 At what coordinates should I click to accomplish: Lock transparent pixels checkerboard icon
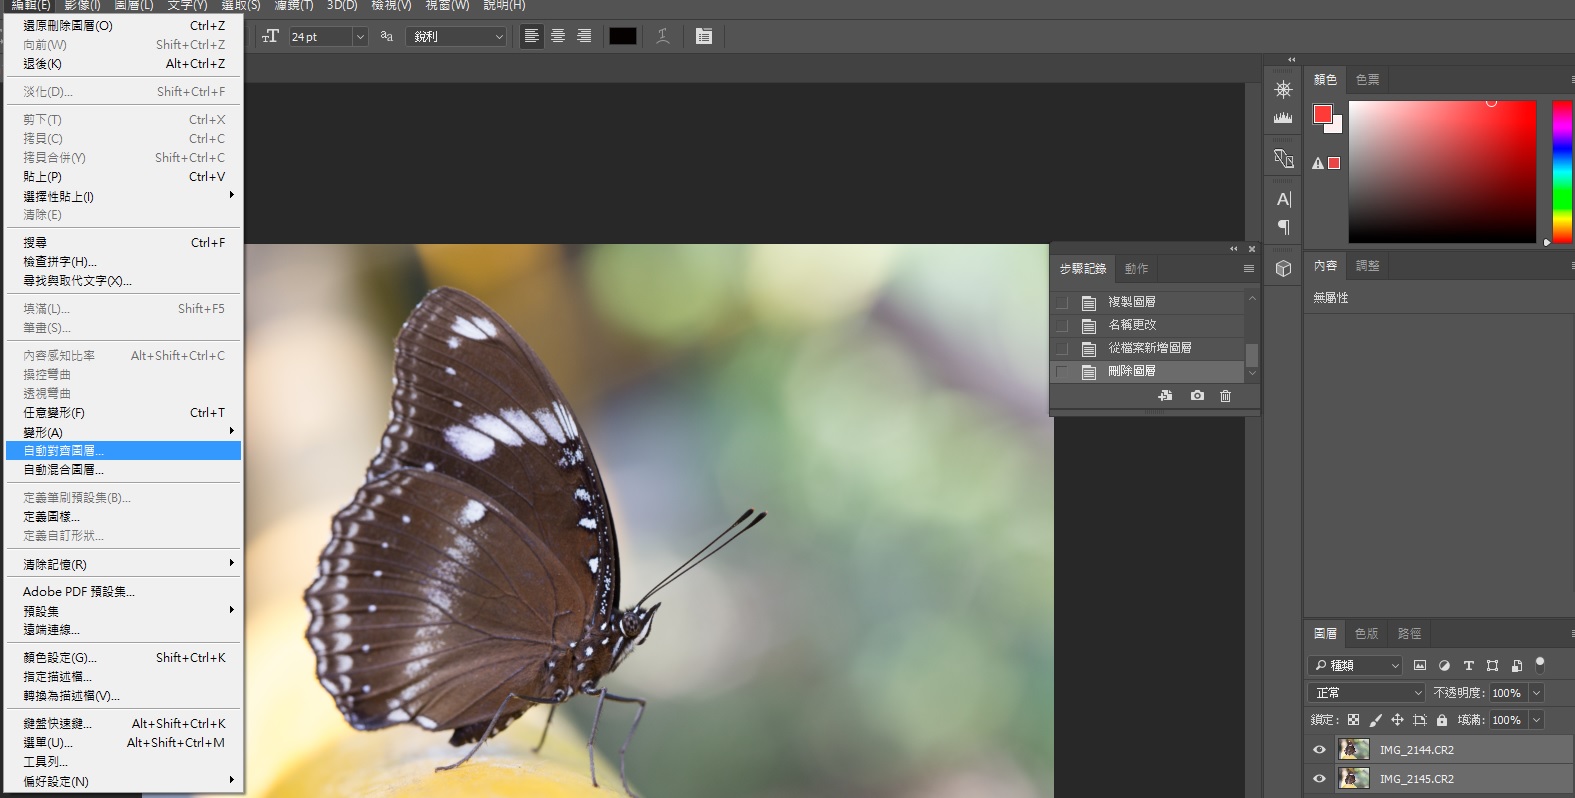coord(1353,720)
